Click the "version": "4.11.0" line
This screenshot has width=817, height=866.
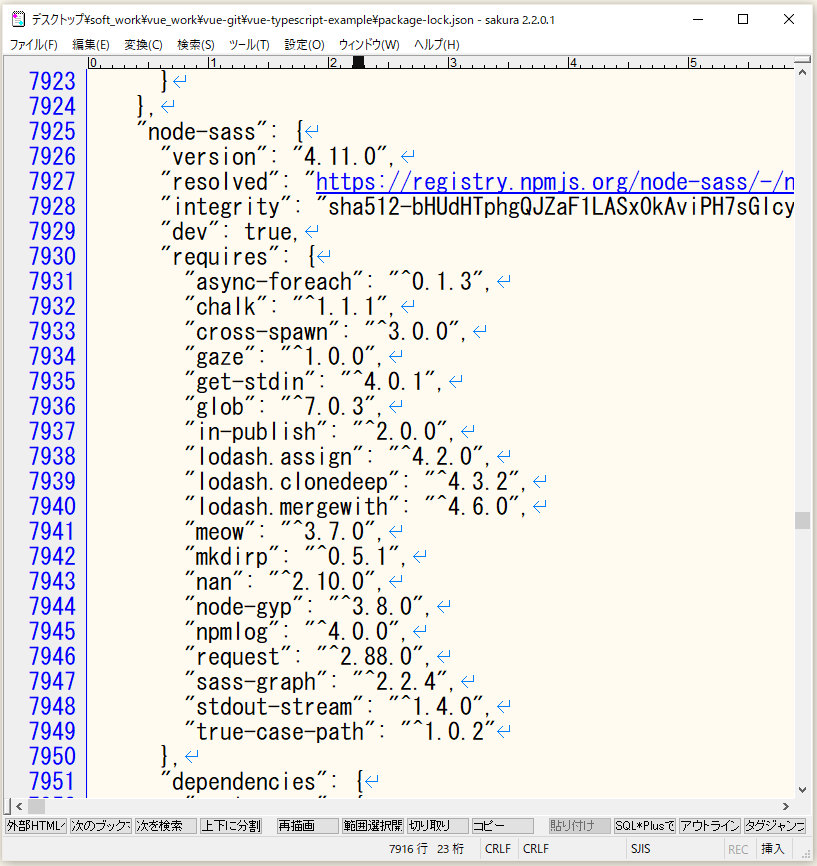(277, 157)
